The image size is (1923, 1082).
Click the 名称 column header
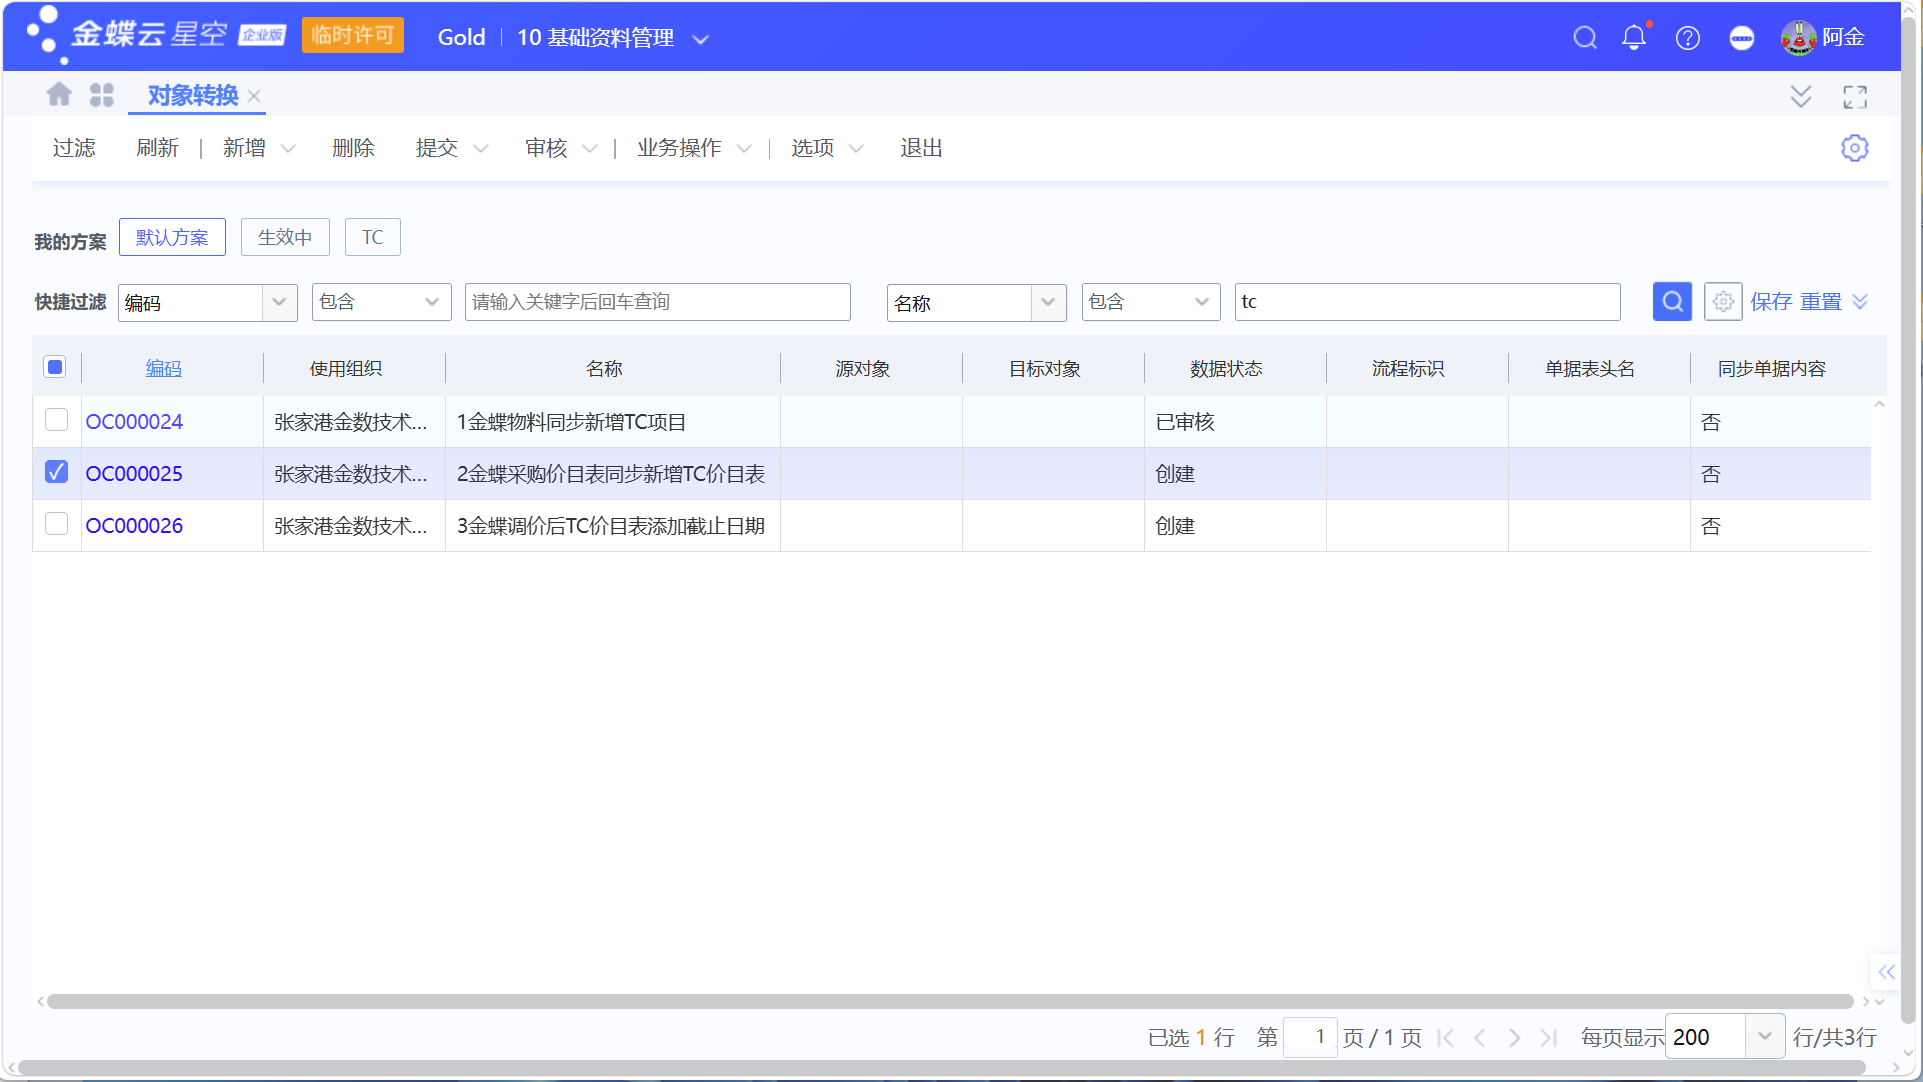click(x=604, y=368)
